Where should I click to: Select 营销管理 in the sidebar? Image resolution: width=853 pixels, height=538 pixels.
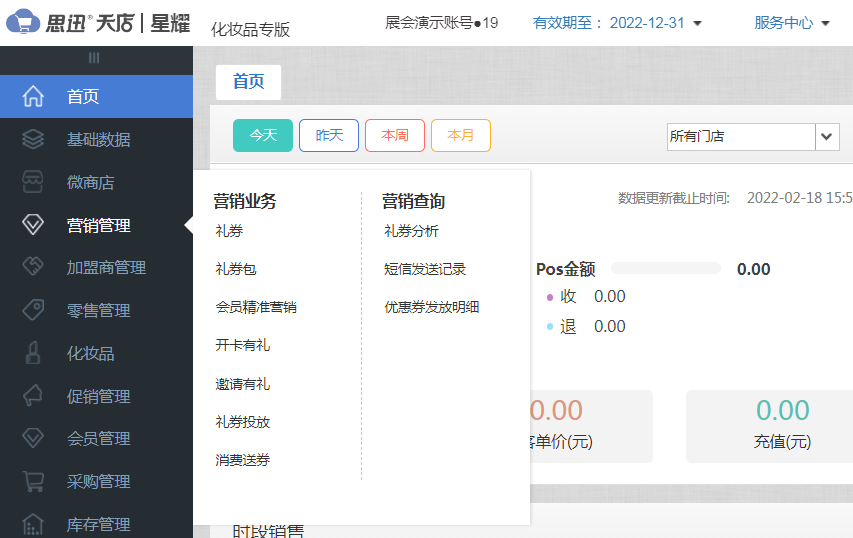click(96, 225)
